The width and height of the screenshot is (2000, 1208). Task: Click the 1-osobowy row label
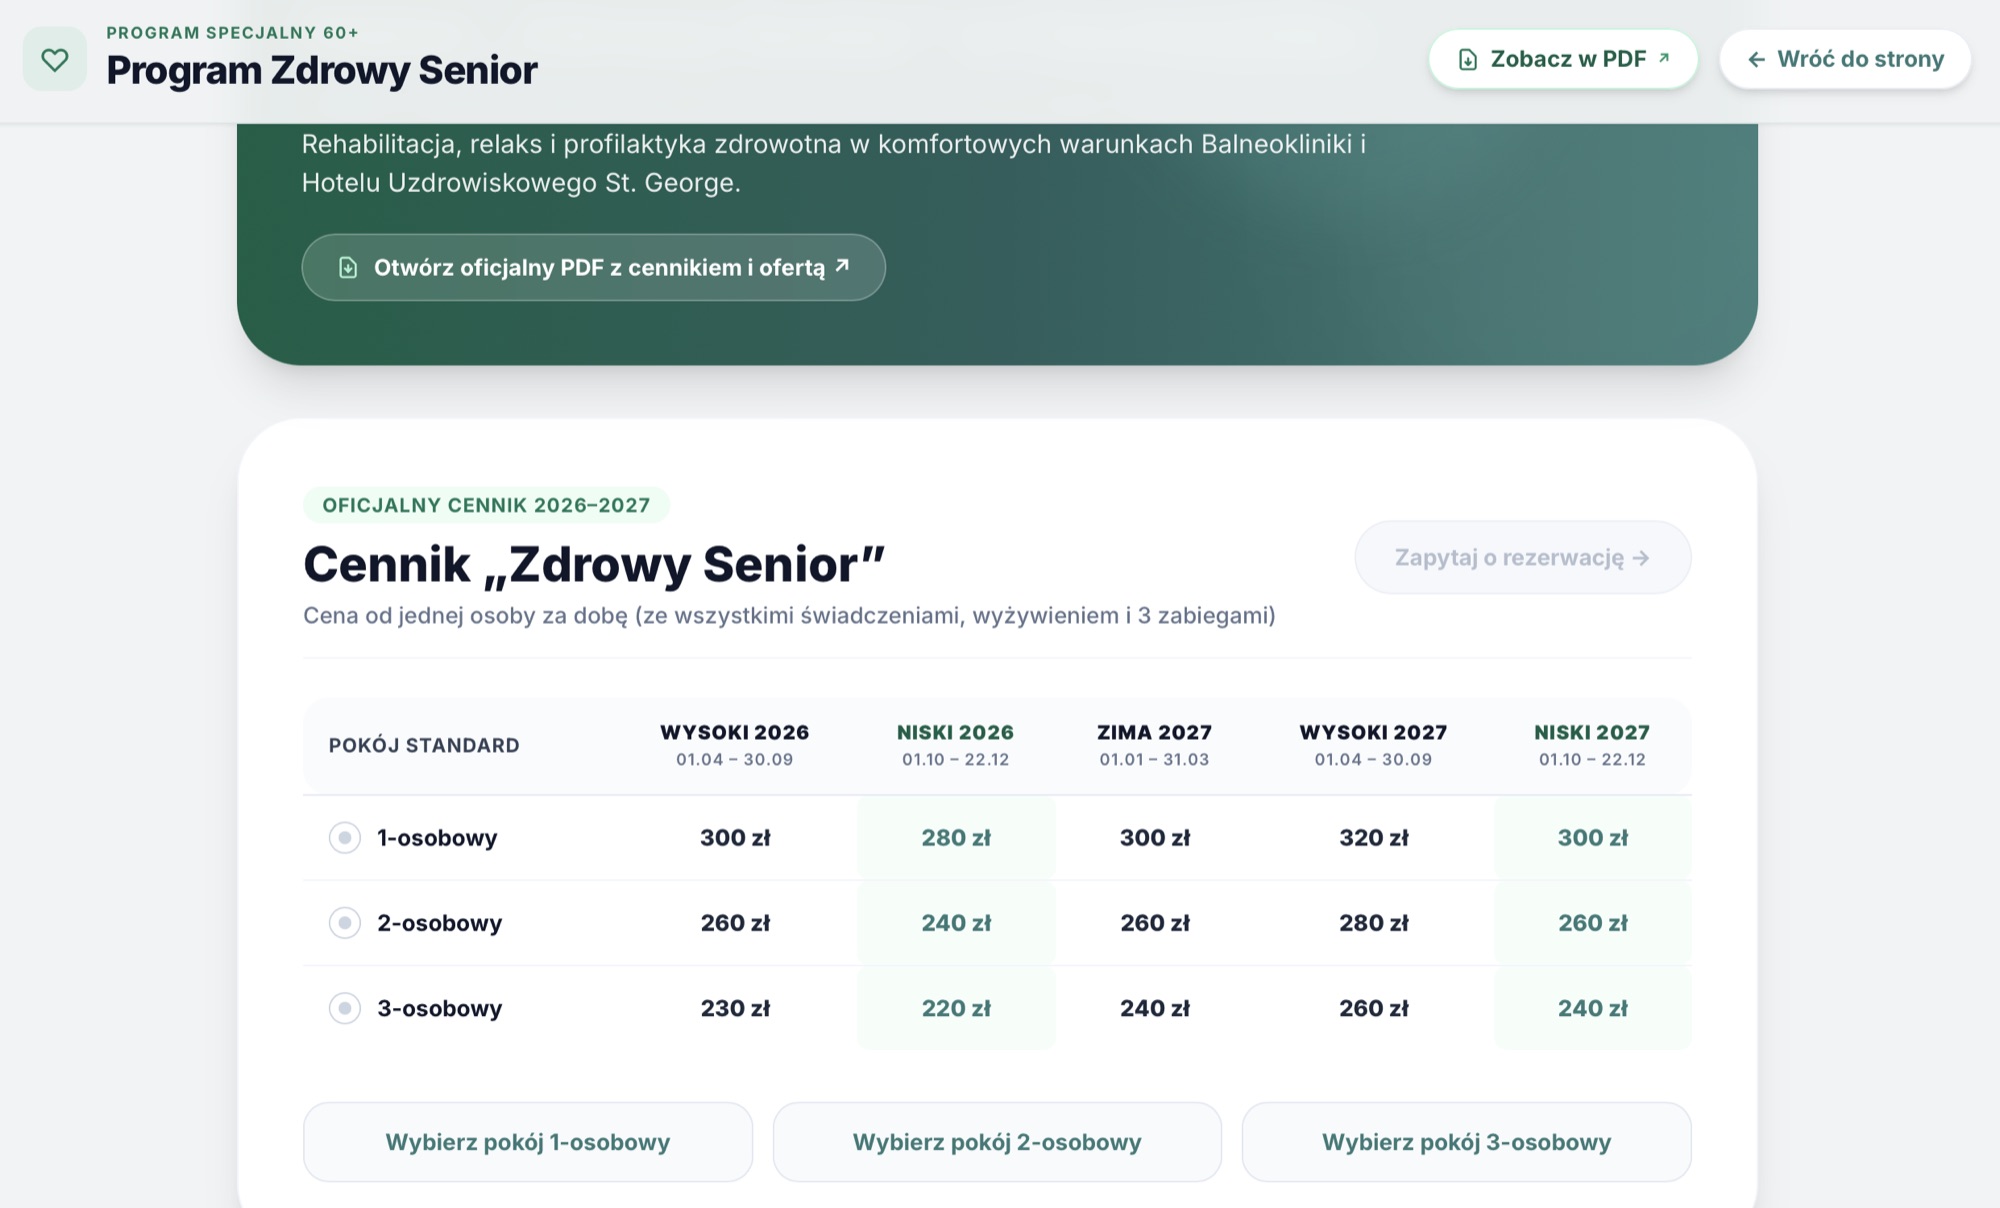pos(437,837)
